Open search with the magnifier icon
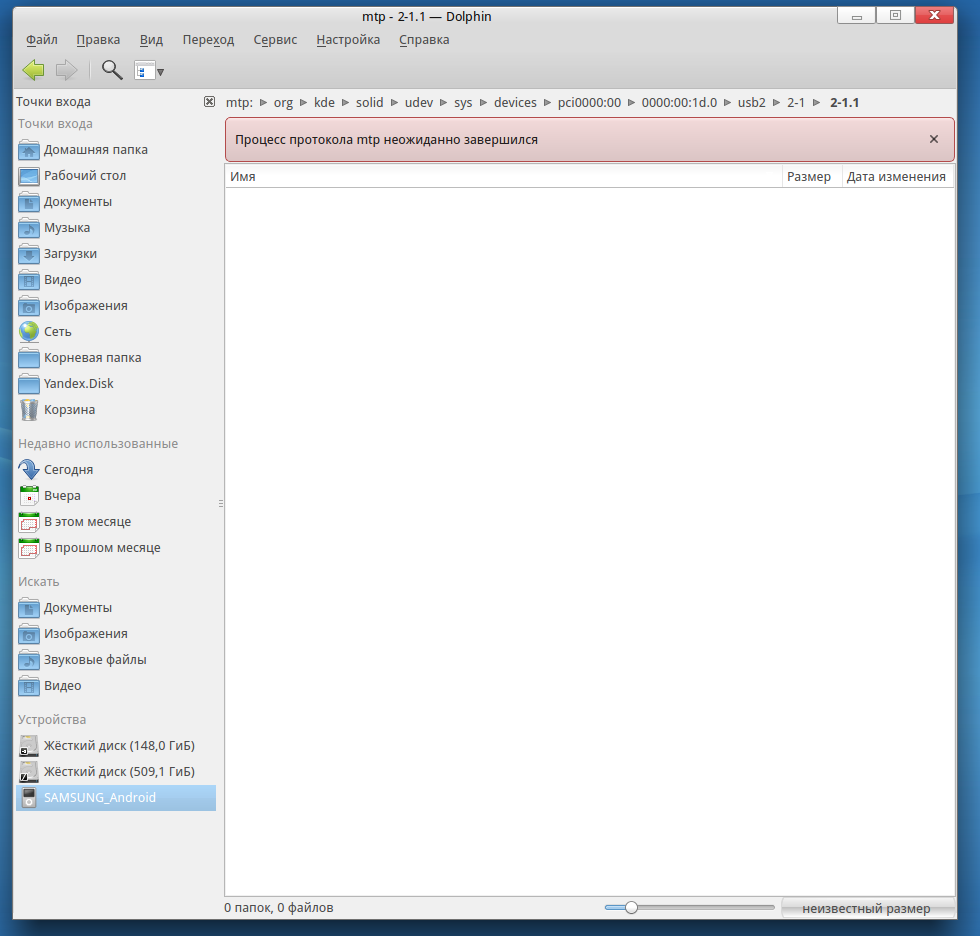 (x=112, y=70)
